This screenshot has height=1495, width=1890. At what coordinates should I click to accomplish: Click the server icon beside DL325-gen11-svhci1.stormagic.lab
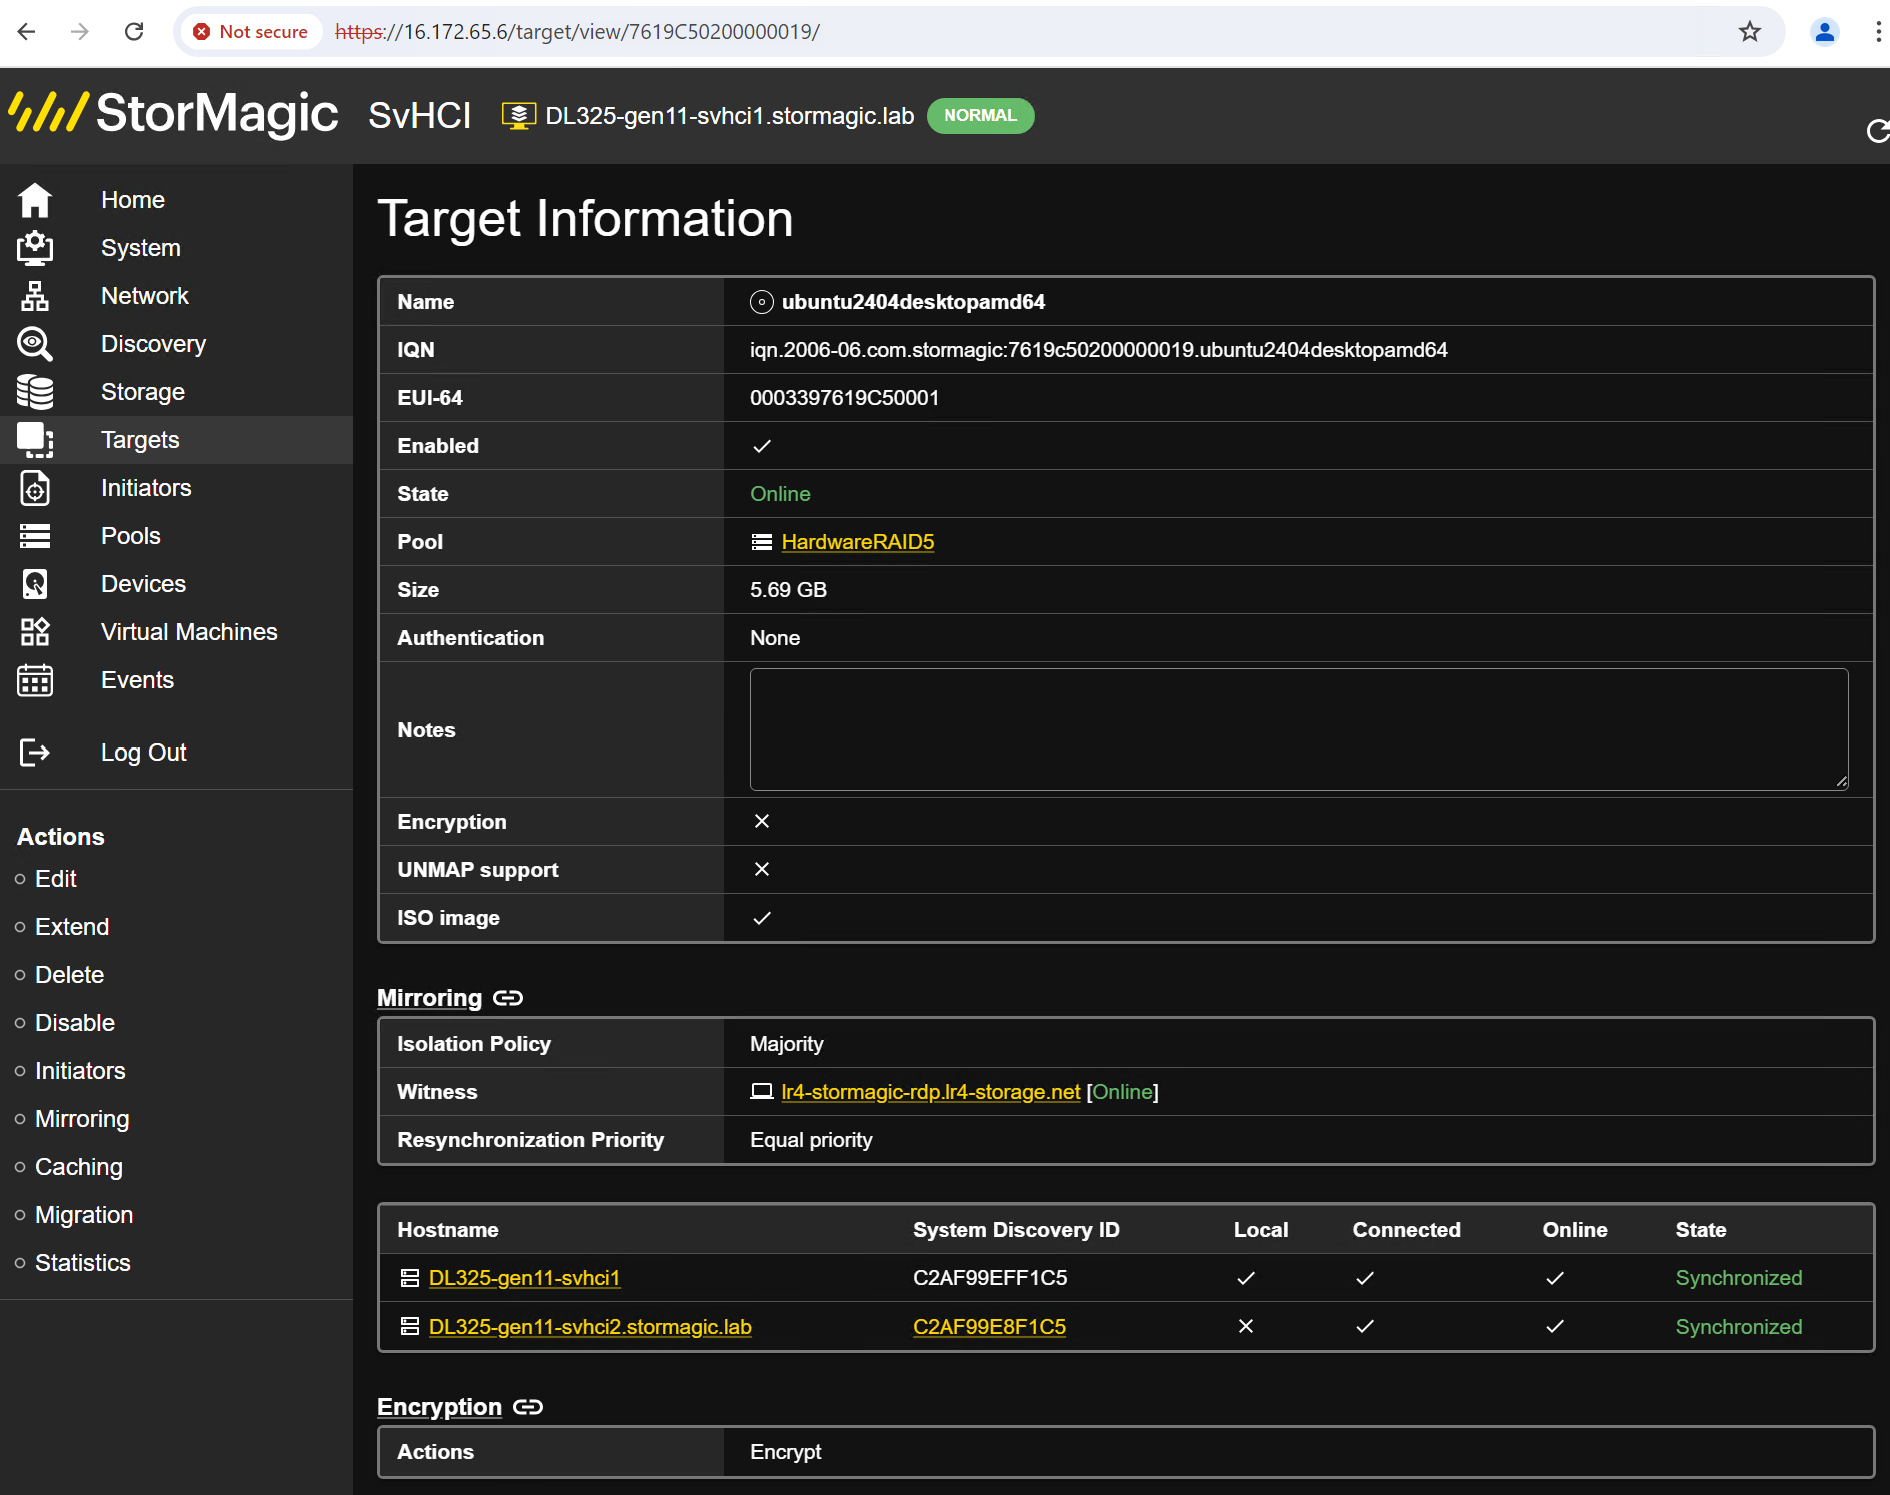519,116
